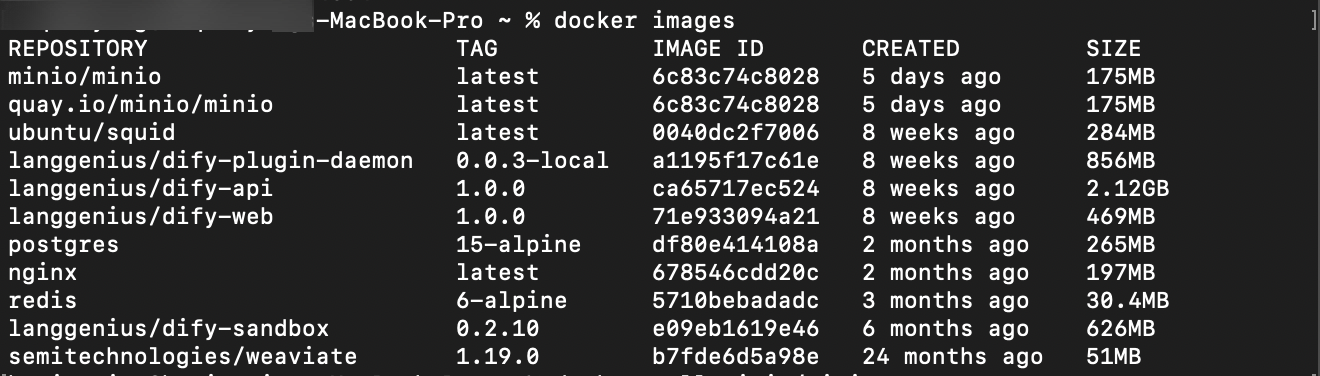Click the '24 months ago' created value
1320x376 pixels.
(952, 356)
